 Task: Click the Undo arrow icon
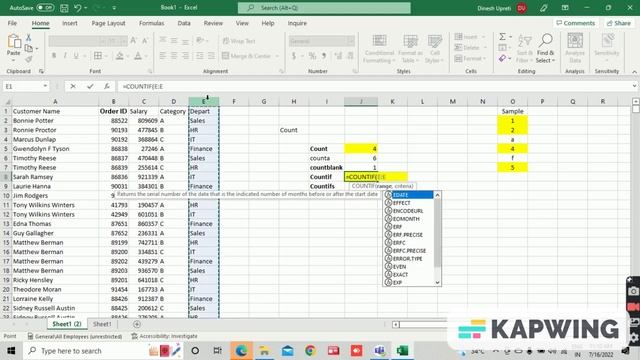click(x=78, y=8)
